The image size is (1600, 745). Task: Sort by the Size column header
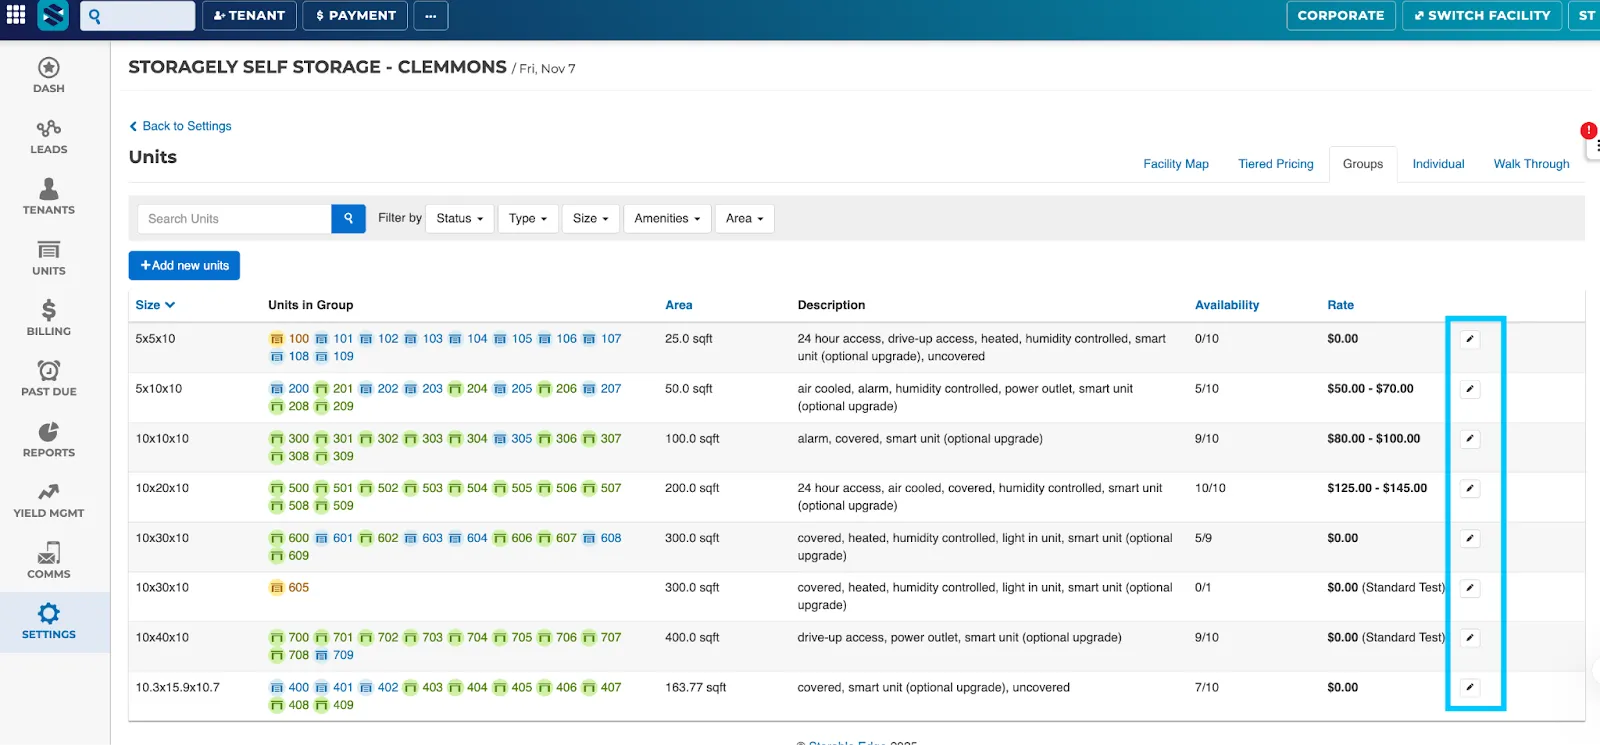click(155, 305)
